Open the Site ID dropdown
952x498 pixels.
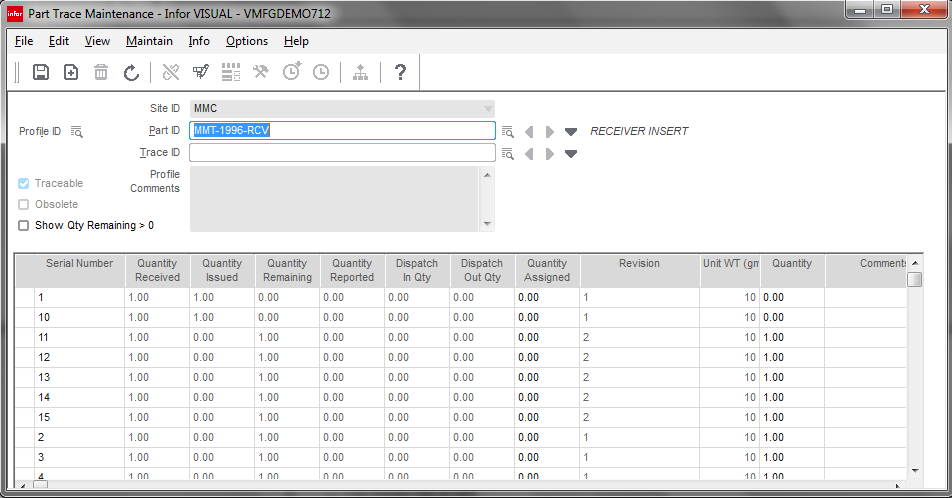488,109
